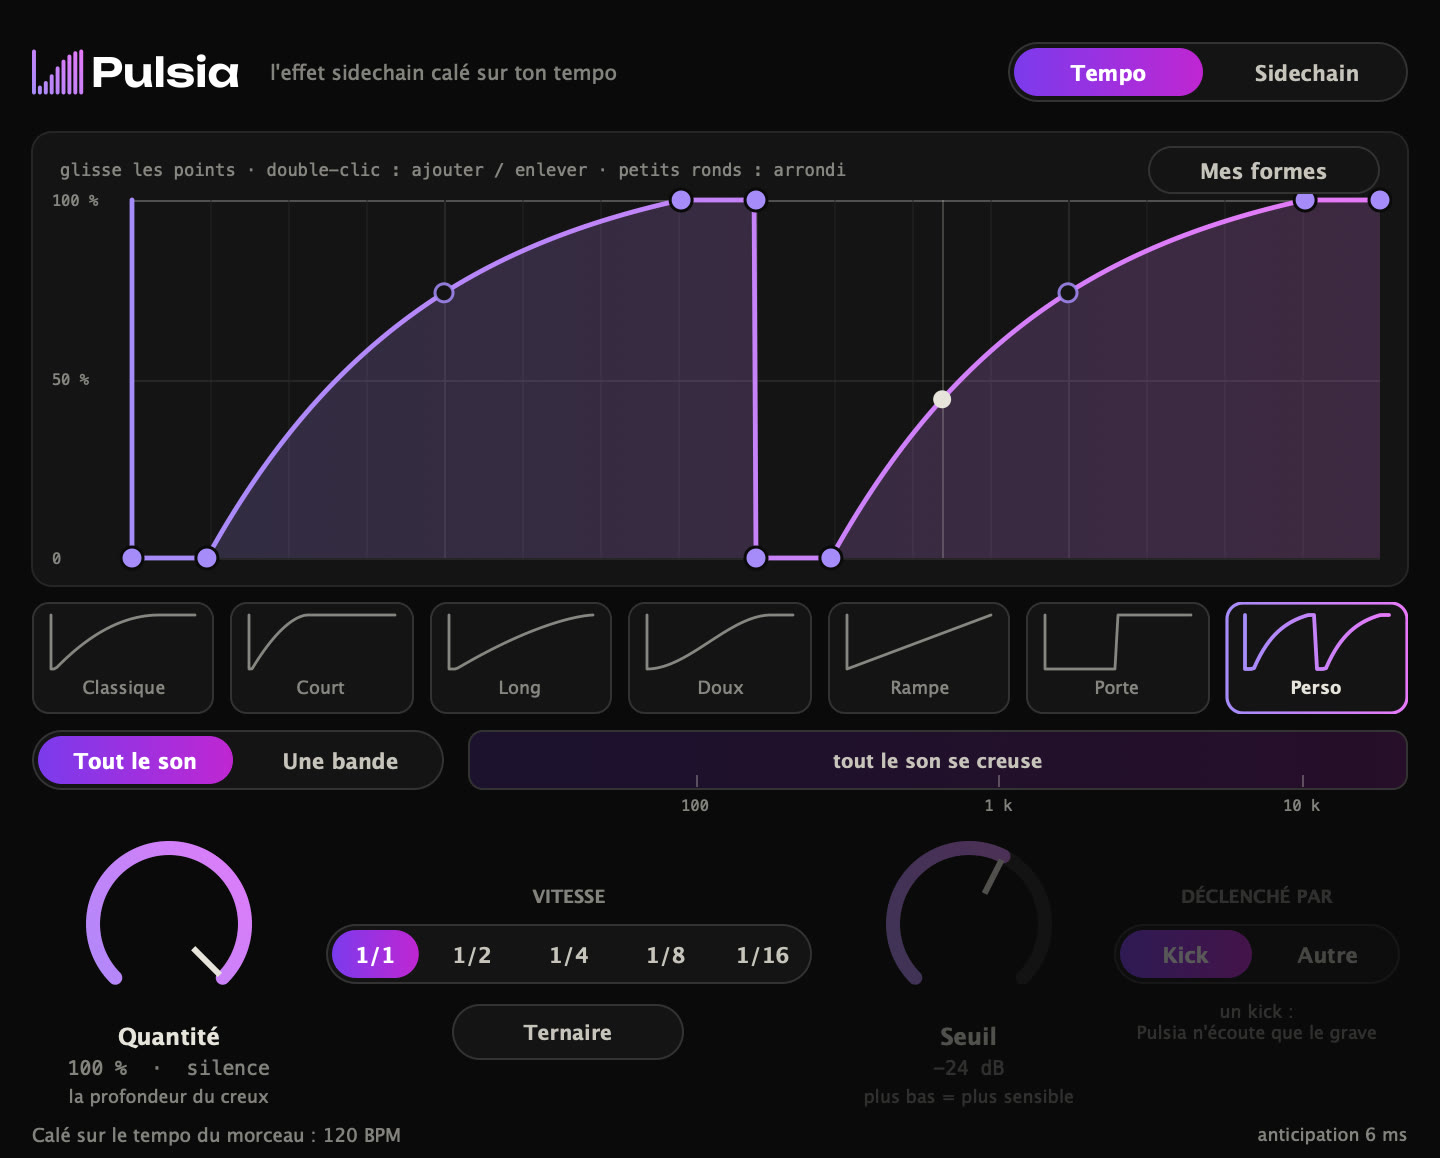Select Kick as trigger source
Screen dimensions: 1440x1158
click(1185, 955)
